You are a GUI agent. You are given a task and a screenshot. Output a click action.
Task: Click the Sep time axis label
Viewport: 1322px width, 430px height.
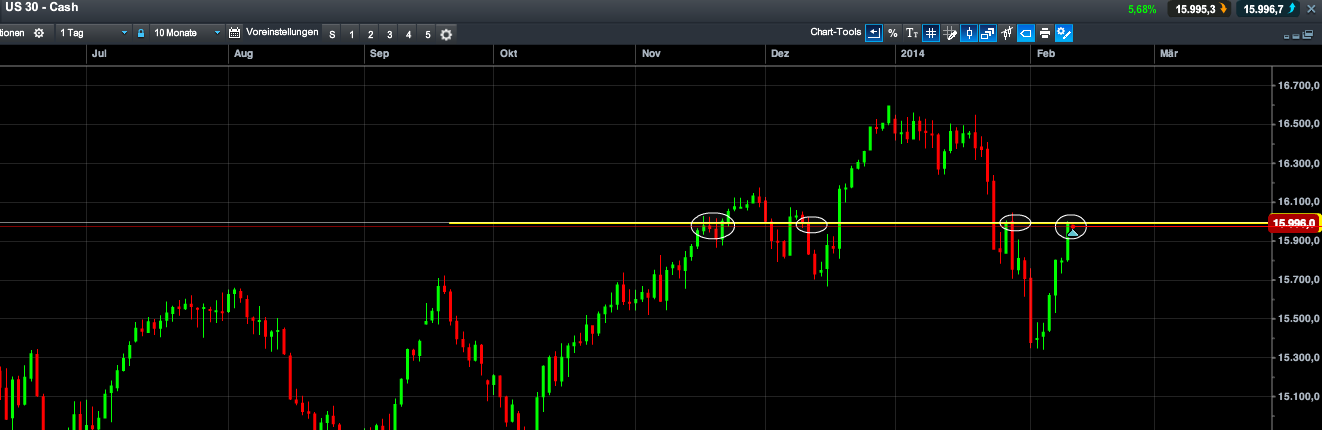(x=379, y=53)
